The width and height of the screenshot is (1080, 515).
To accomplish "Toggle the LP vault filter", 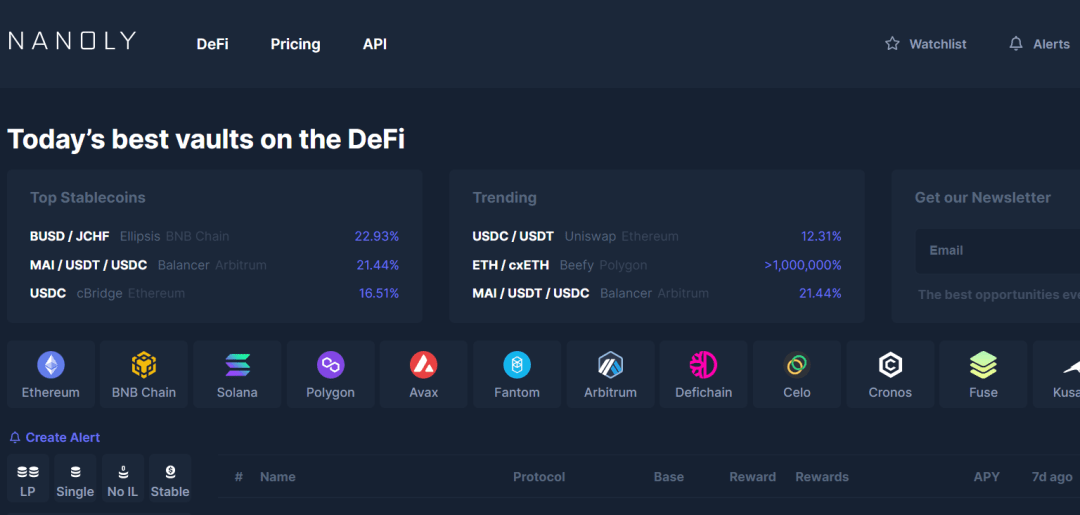I will (28, 479).
